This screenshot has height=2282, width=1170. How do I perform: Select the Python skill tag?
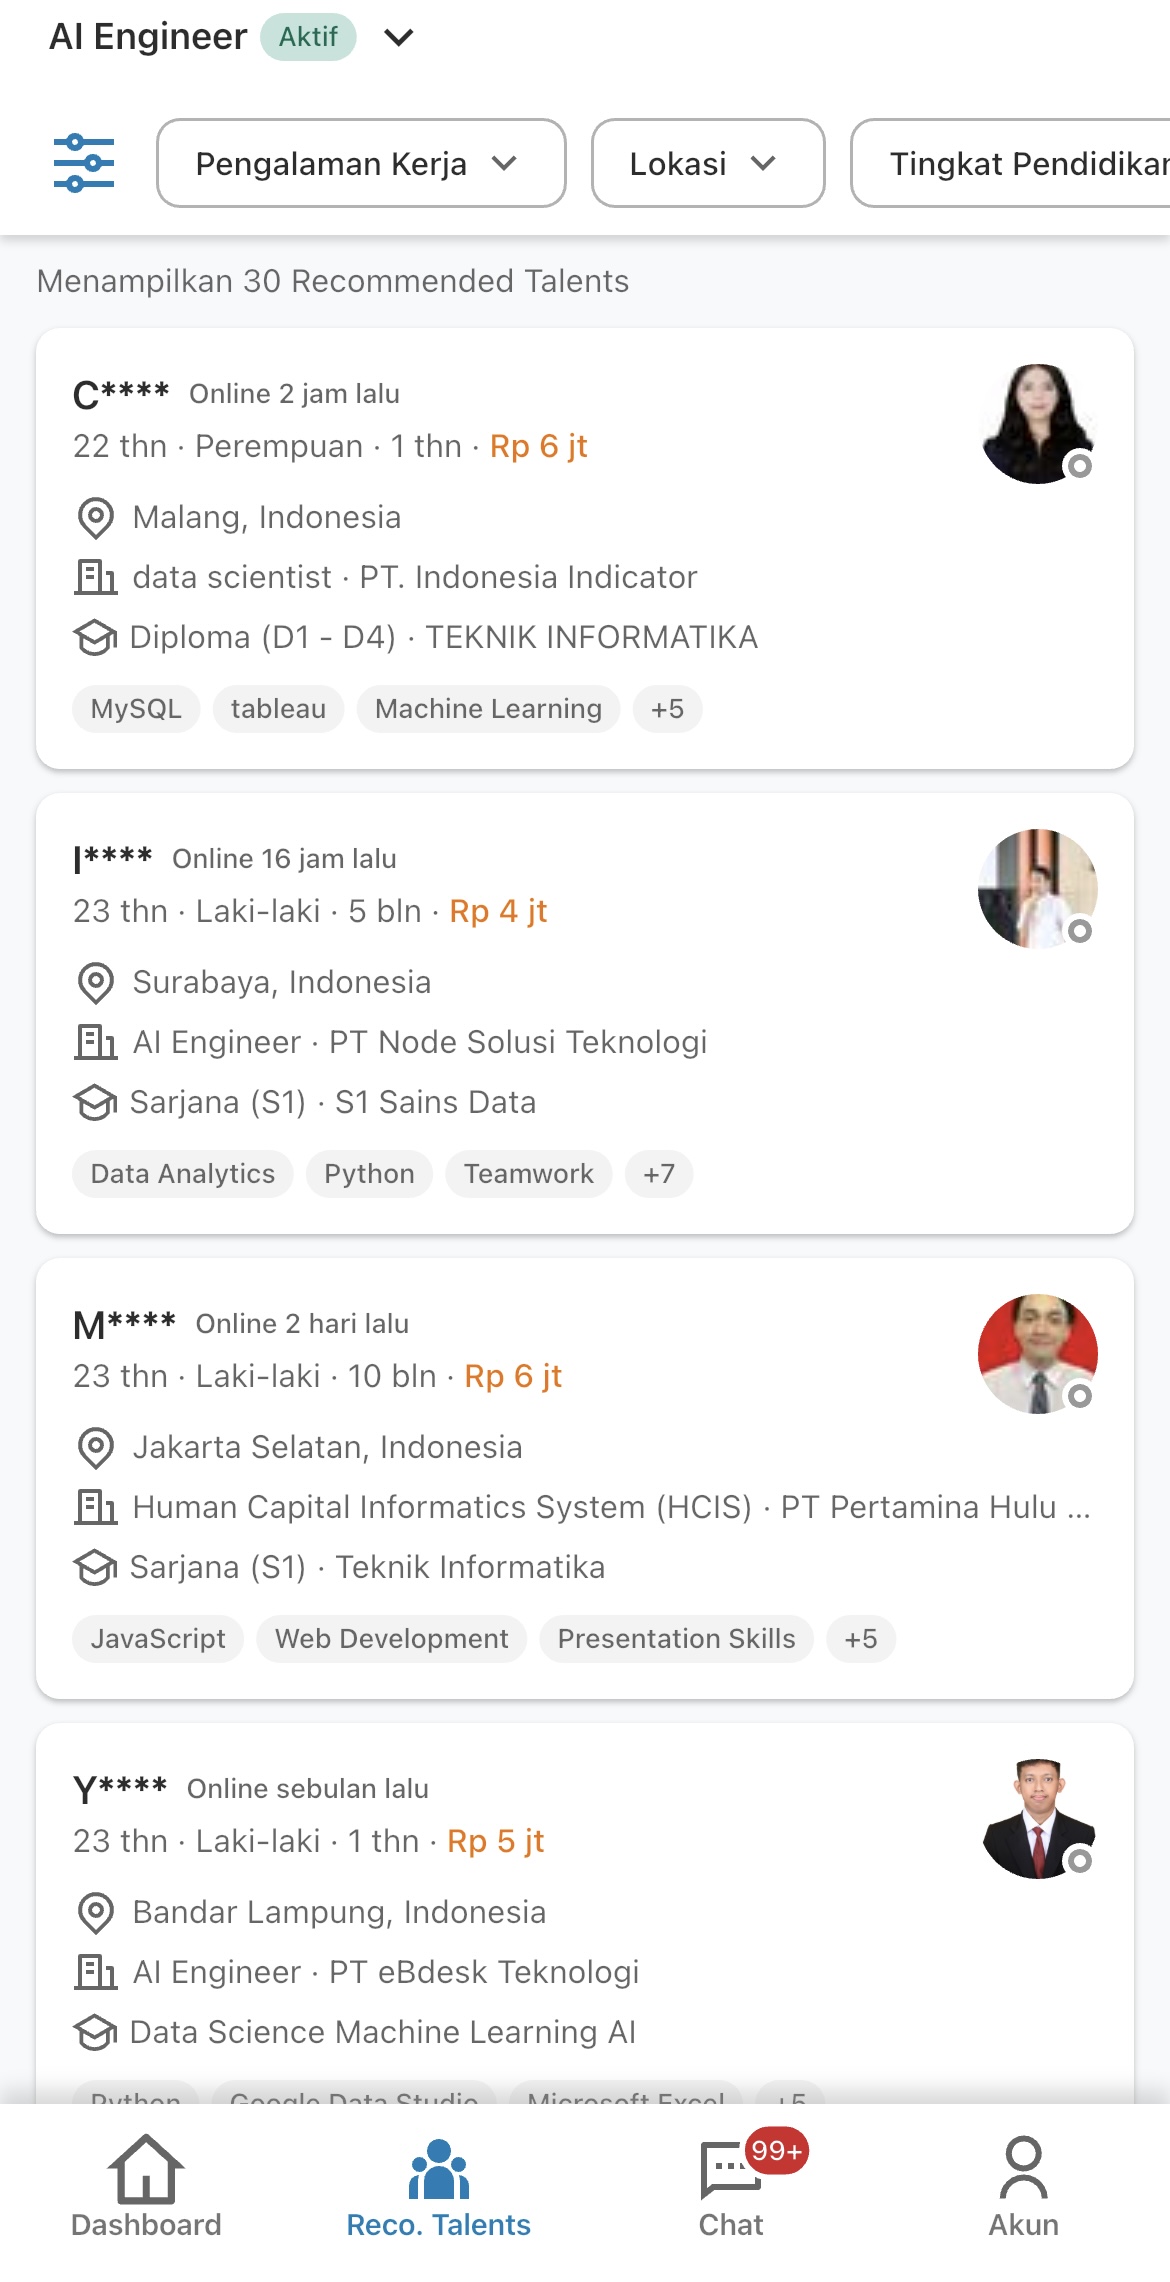pos(368,1174)
